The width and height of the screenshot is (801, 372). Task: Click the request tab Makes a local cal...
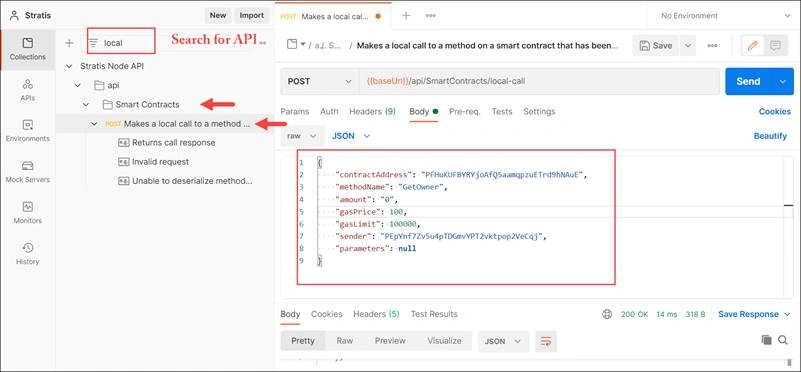335,16
